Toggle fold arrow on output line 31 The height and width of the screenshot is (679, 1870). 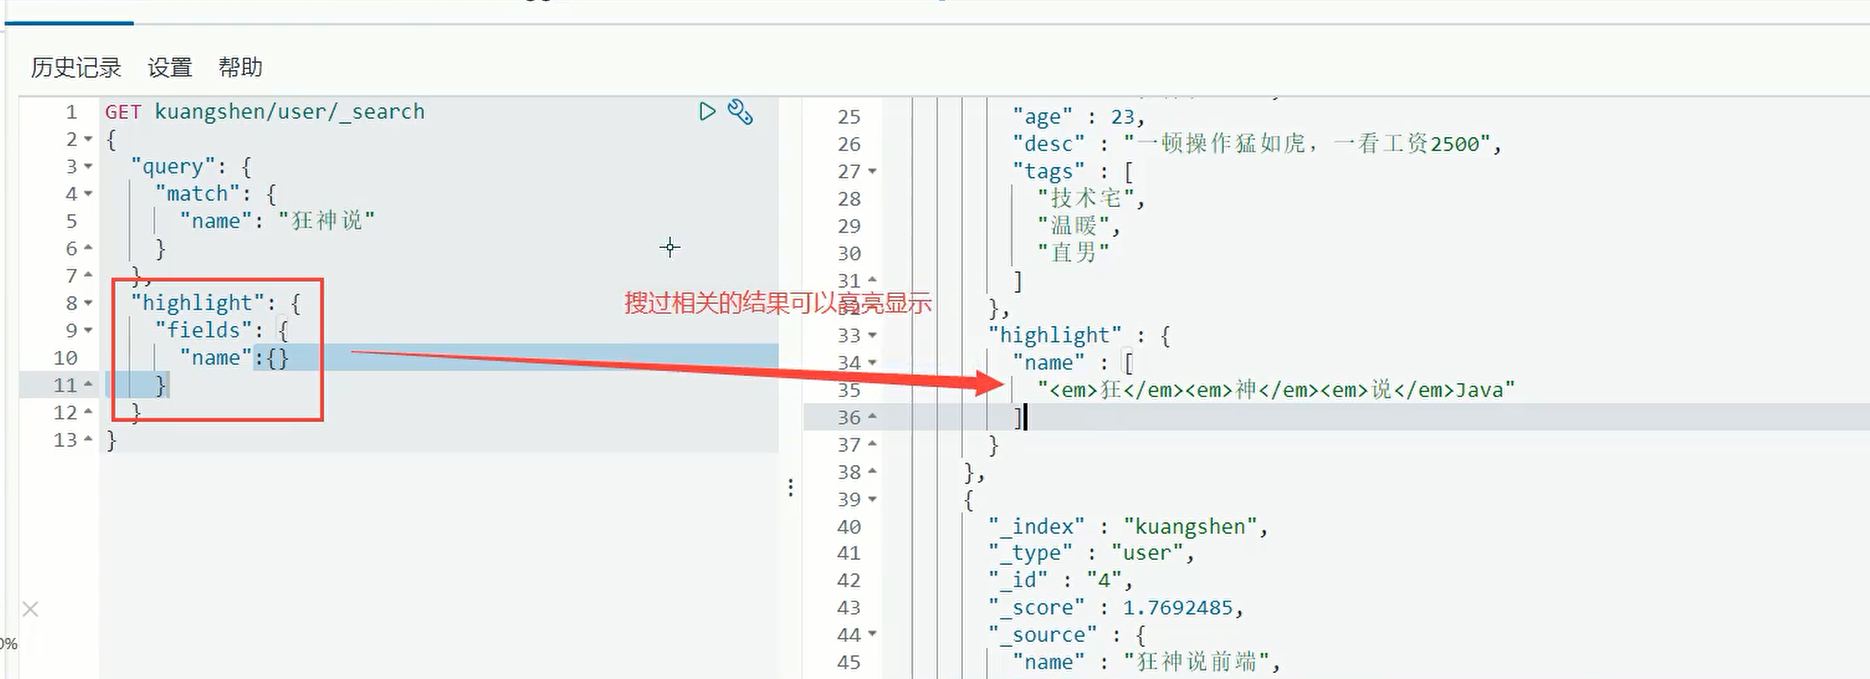coord(872,281)
